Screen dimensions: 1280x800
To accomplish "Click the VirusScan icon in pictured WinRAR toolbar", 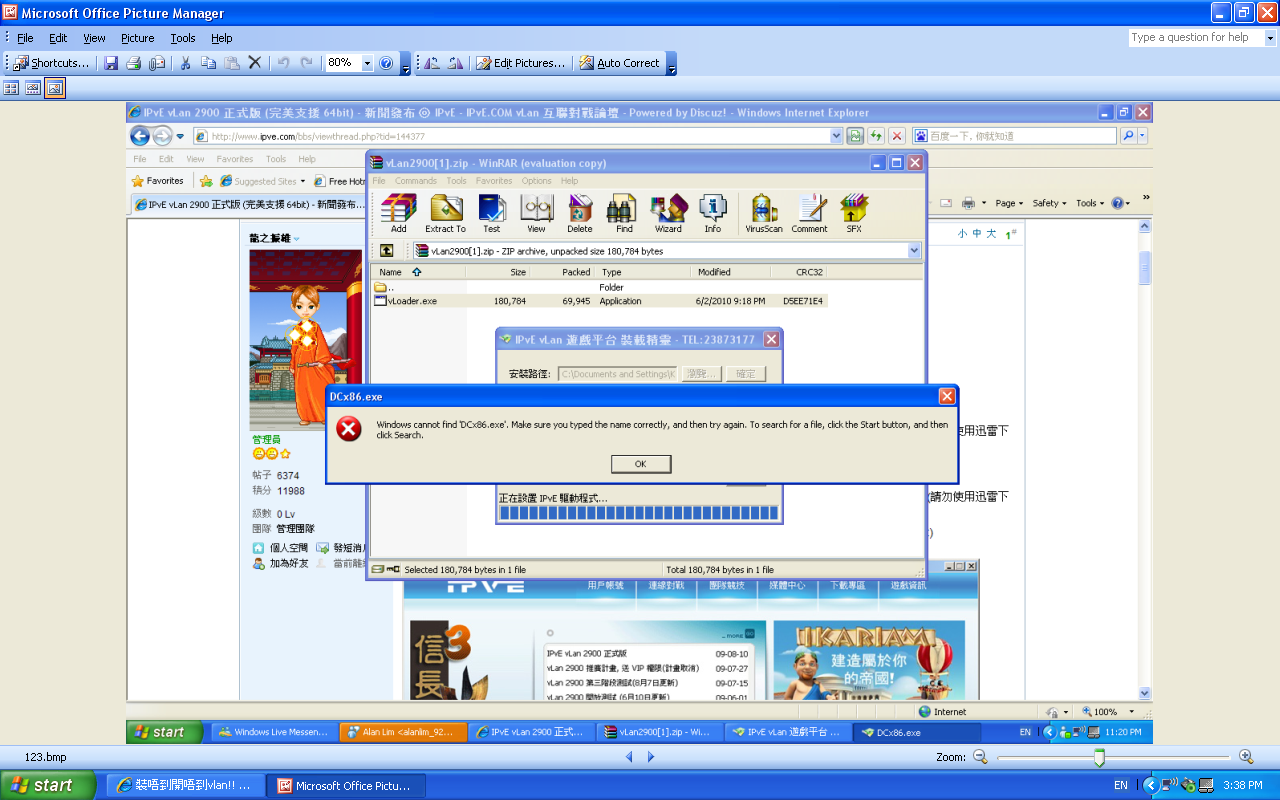I will tap(764, 213).
